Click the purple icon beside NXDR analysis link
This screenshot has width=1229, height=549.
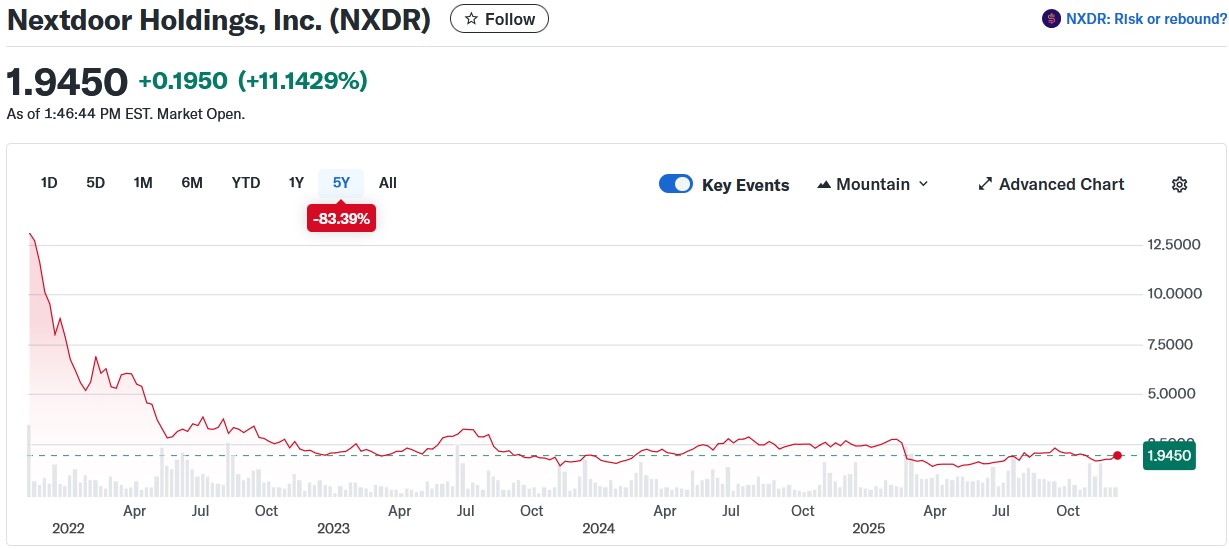click(x=1051, y=19)
